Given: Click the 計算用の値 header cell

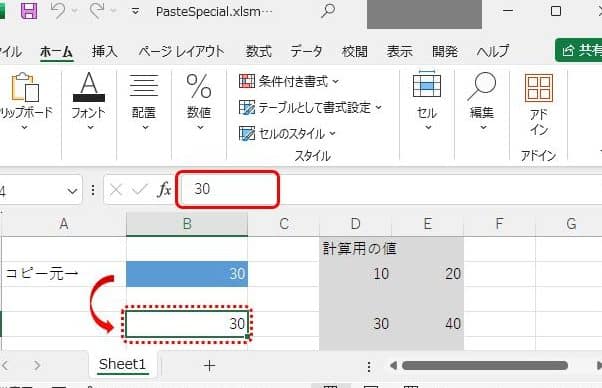Looking at the screenshot, I should 356,249.
